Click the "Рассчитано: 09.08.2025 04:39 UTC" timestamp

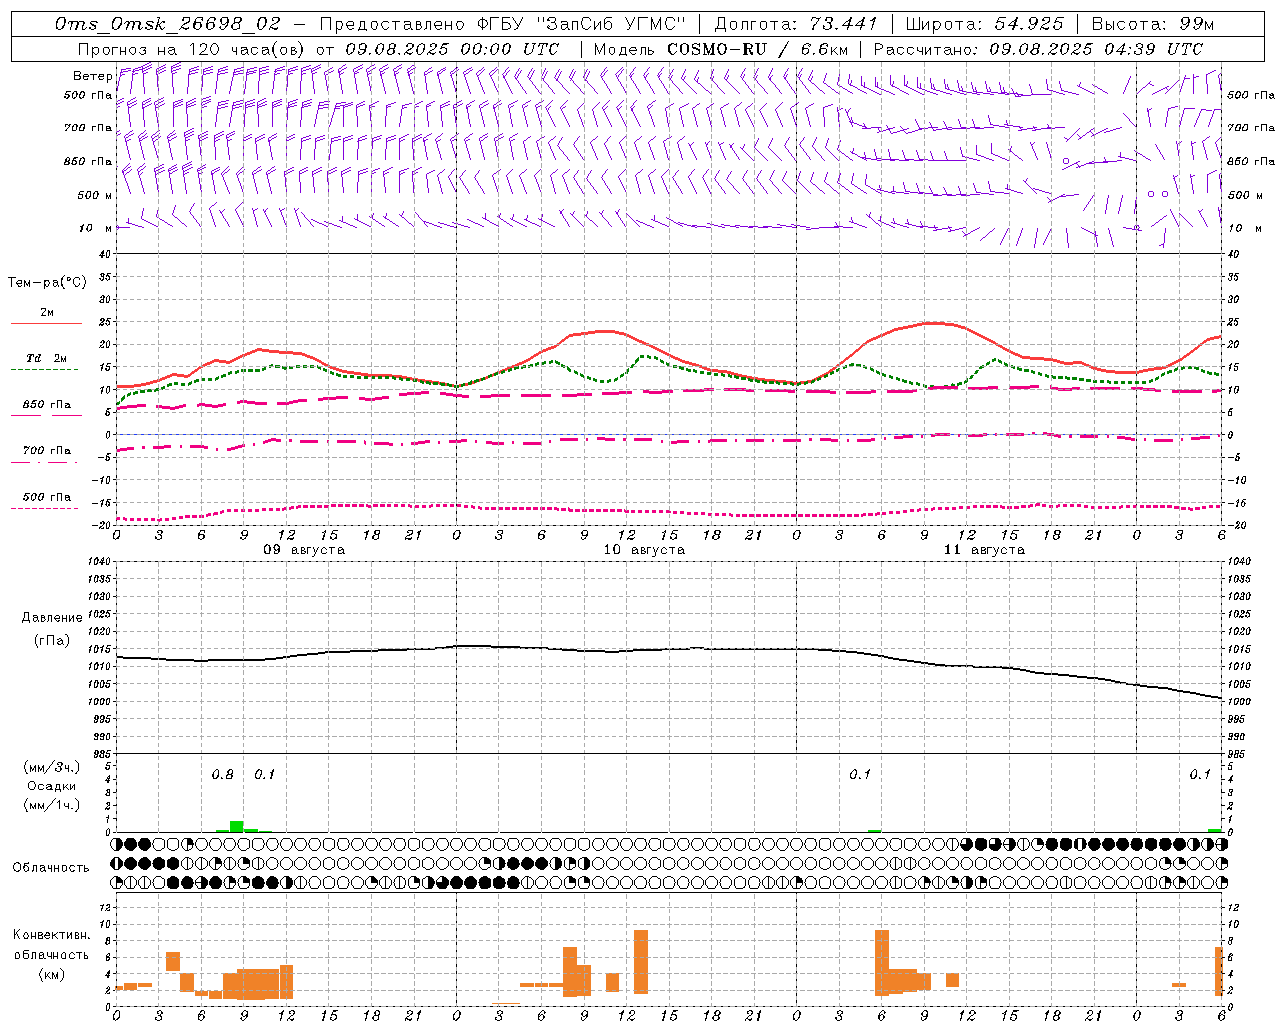click(1038, 49)
